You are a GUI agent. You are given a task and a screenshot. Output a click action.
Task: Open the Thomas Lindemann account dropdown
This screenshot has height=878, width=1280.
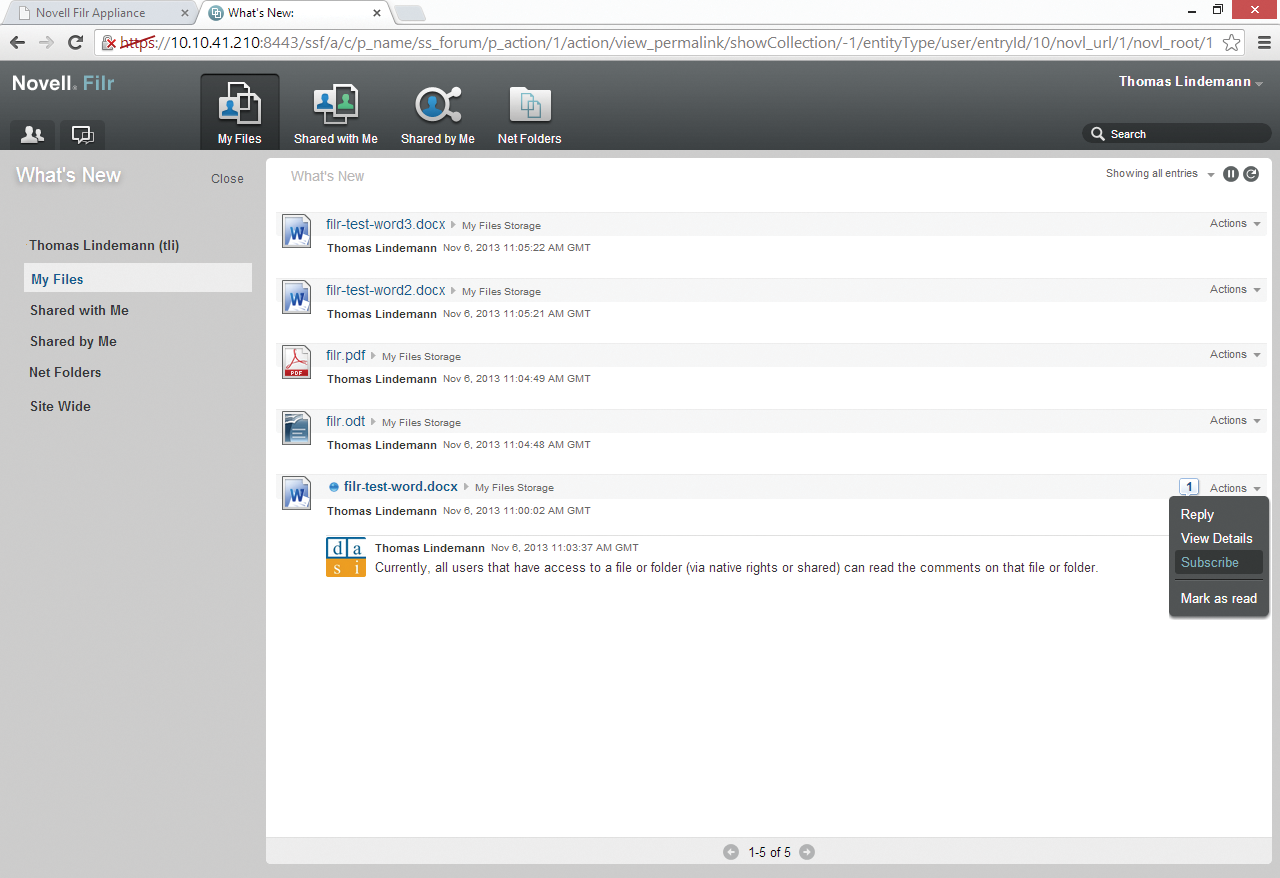click(1190, 81)
